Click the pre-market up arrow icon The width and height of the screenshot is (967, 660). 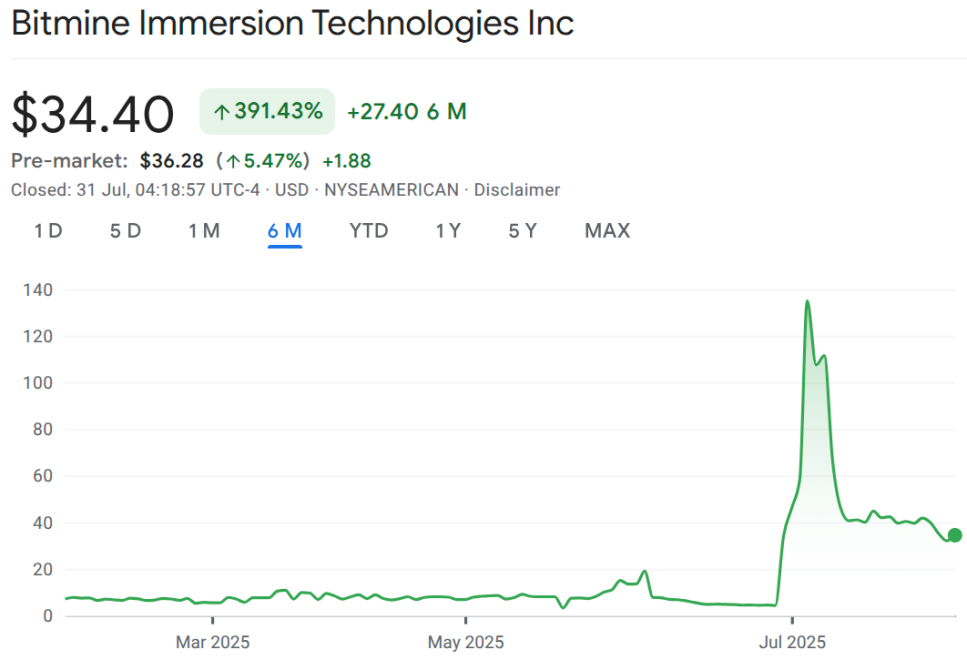click(x=232, y=161)
